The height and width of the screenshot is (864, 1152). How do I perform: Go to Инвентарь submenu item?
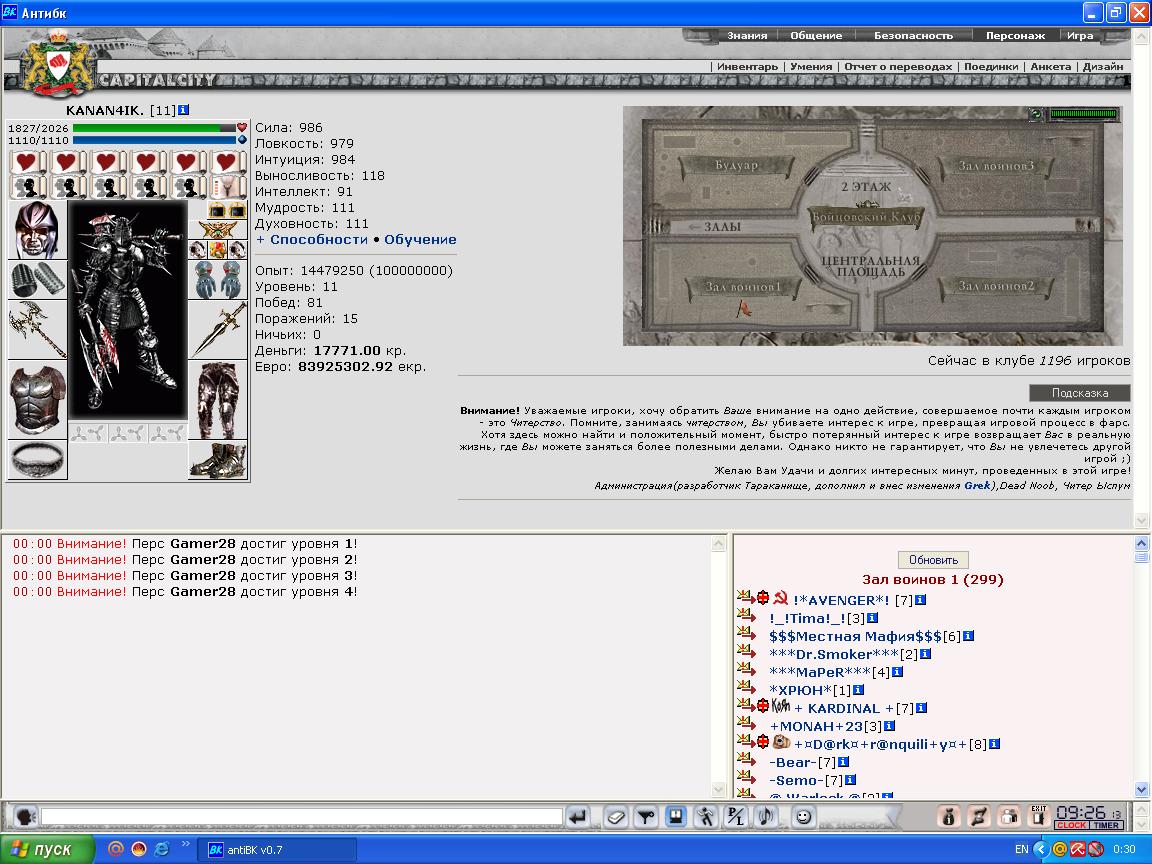(747, 66)
